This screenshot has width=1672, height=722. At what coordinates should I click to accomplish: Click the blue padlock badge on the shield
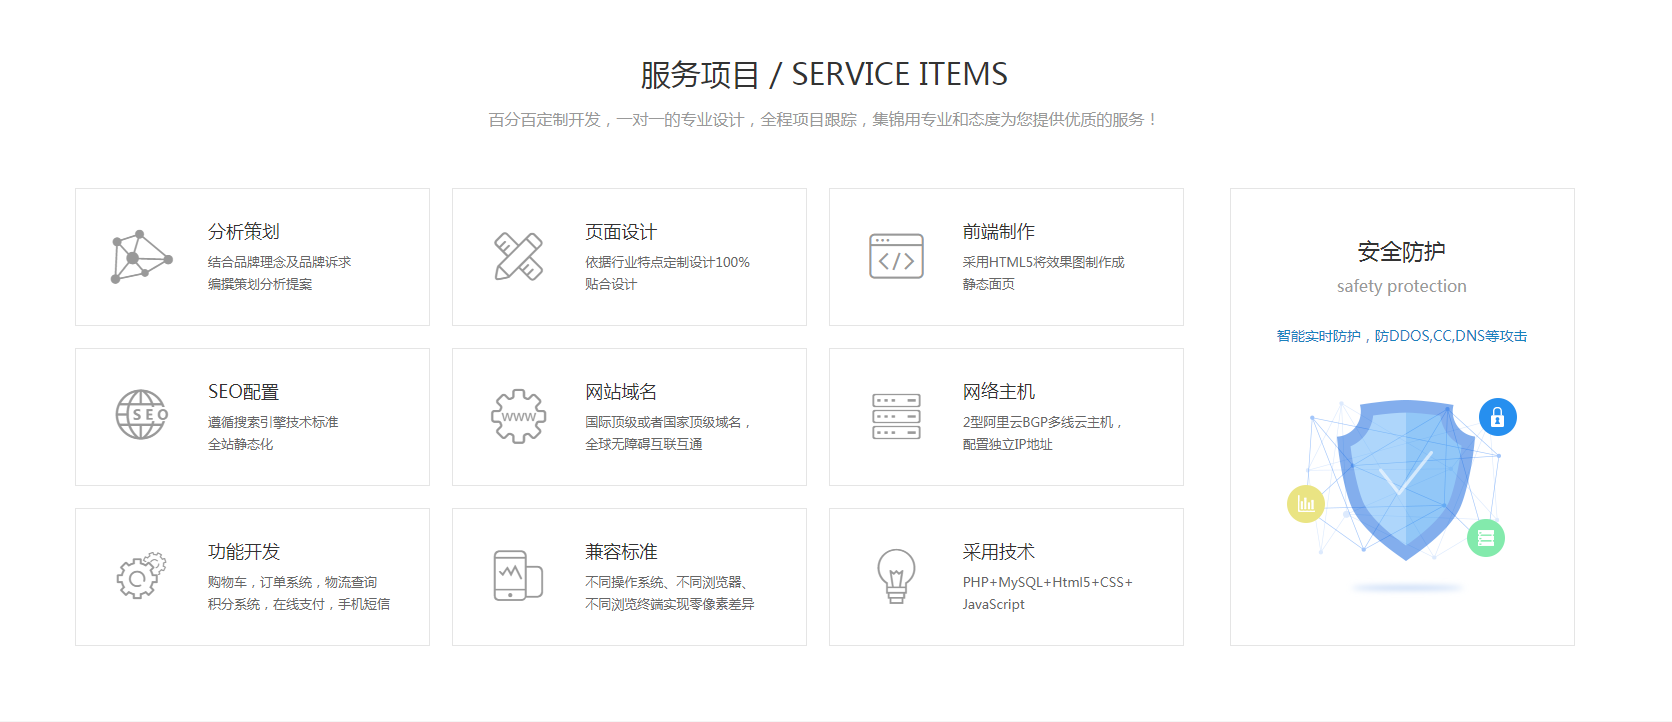(x=1497, y=417)
